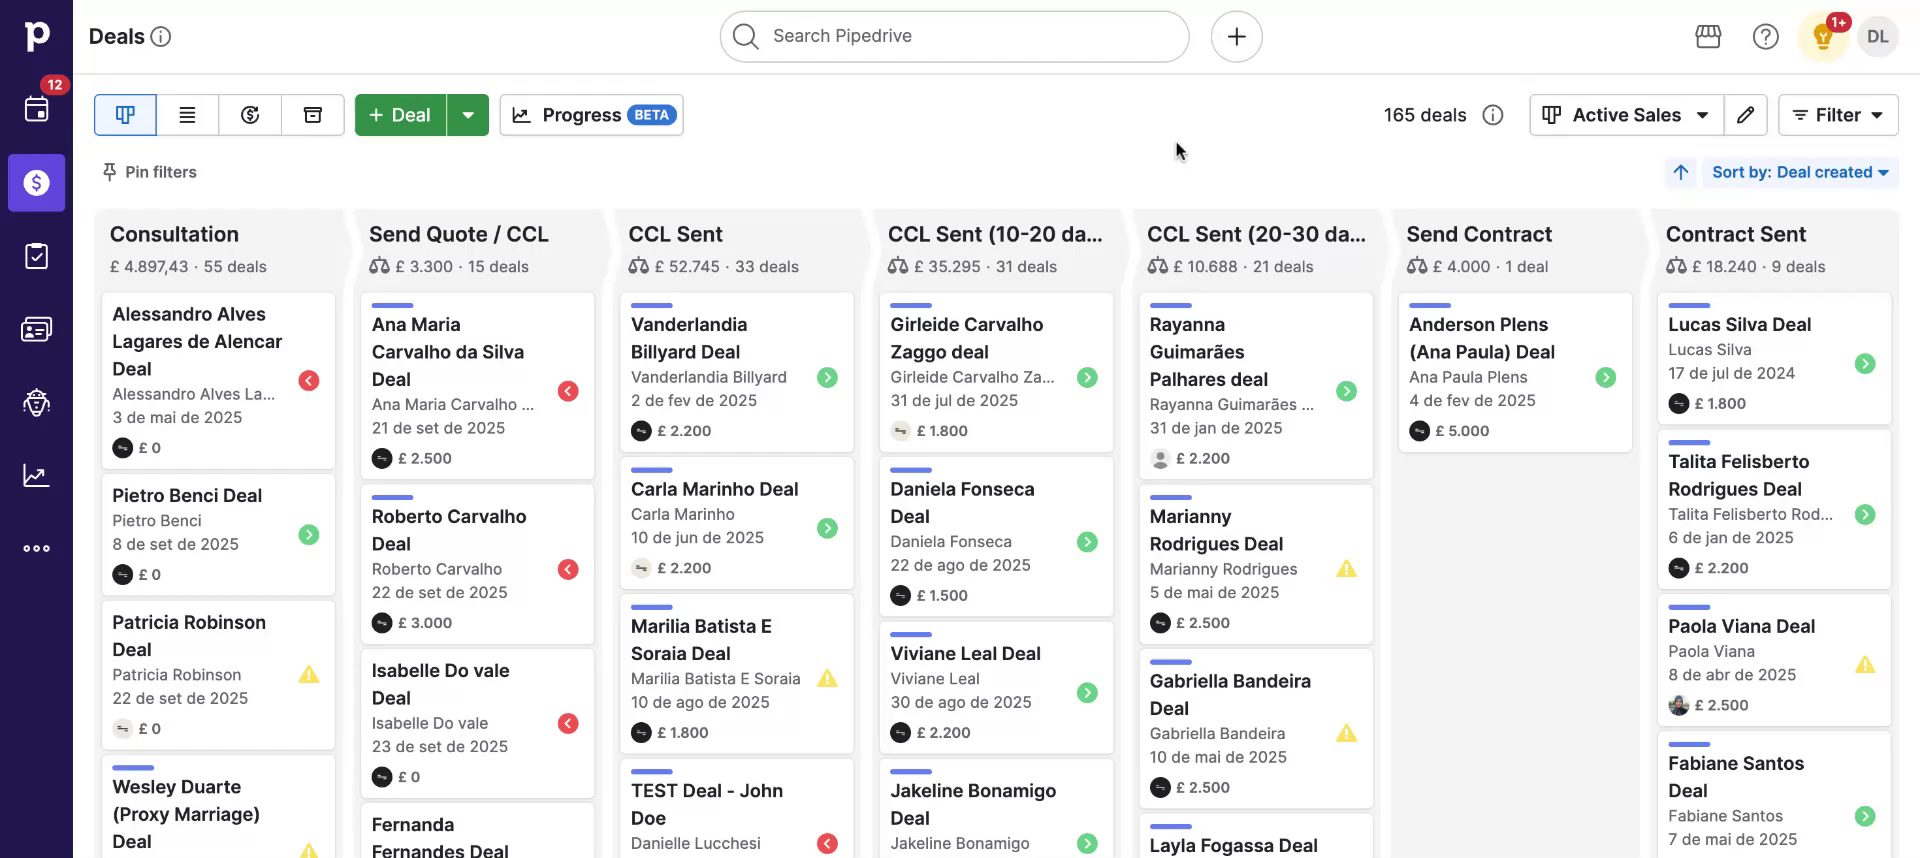Viewport: 1920px width, 858px height.
Task: Open Projects checklist icon in sidebar
Action: 37,256
